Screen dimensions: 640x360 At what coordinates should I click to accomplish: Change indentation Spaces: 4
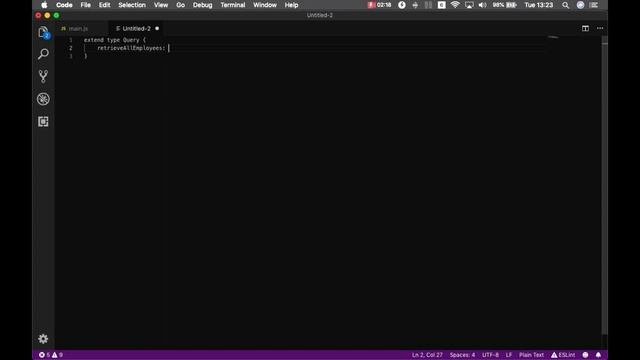coord(462,355)
